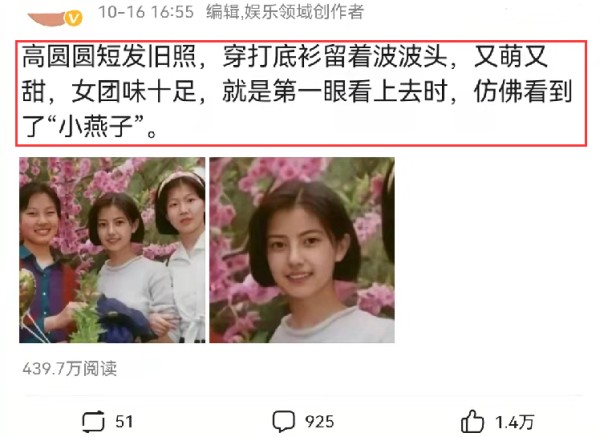The height and width of the screenshot is (437, 600).
Task: Click the dark blue garment in first photo
Action: tap(123, 319)
